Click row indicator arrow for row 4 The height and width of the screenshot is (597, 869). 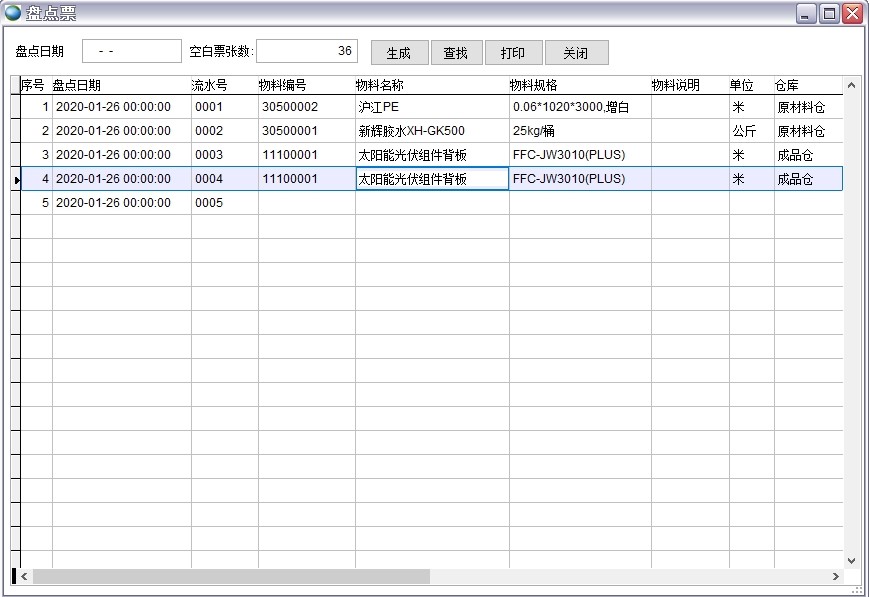(x=16, y=179)
